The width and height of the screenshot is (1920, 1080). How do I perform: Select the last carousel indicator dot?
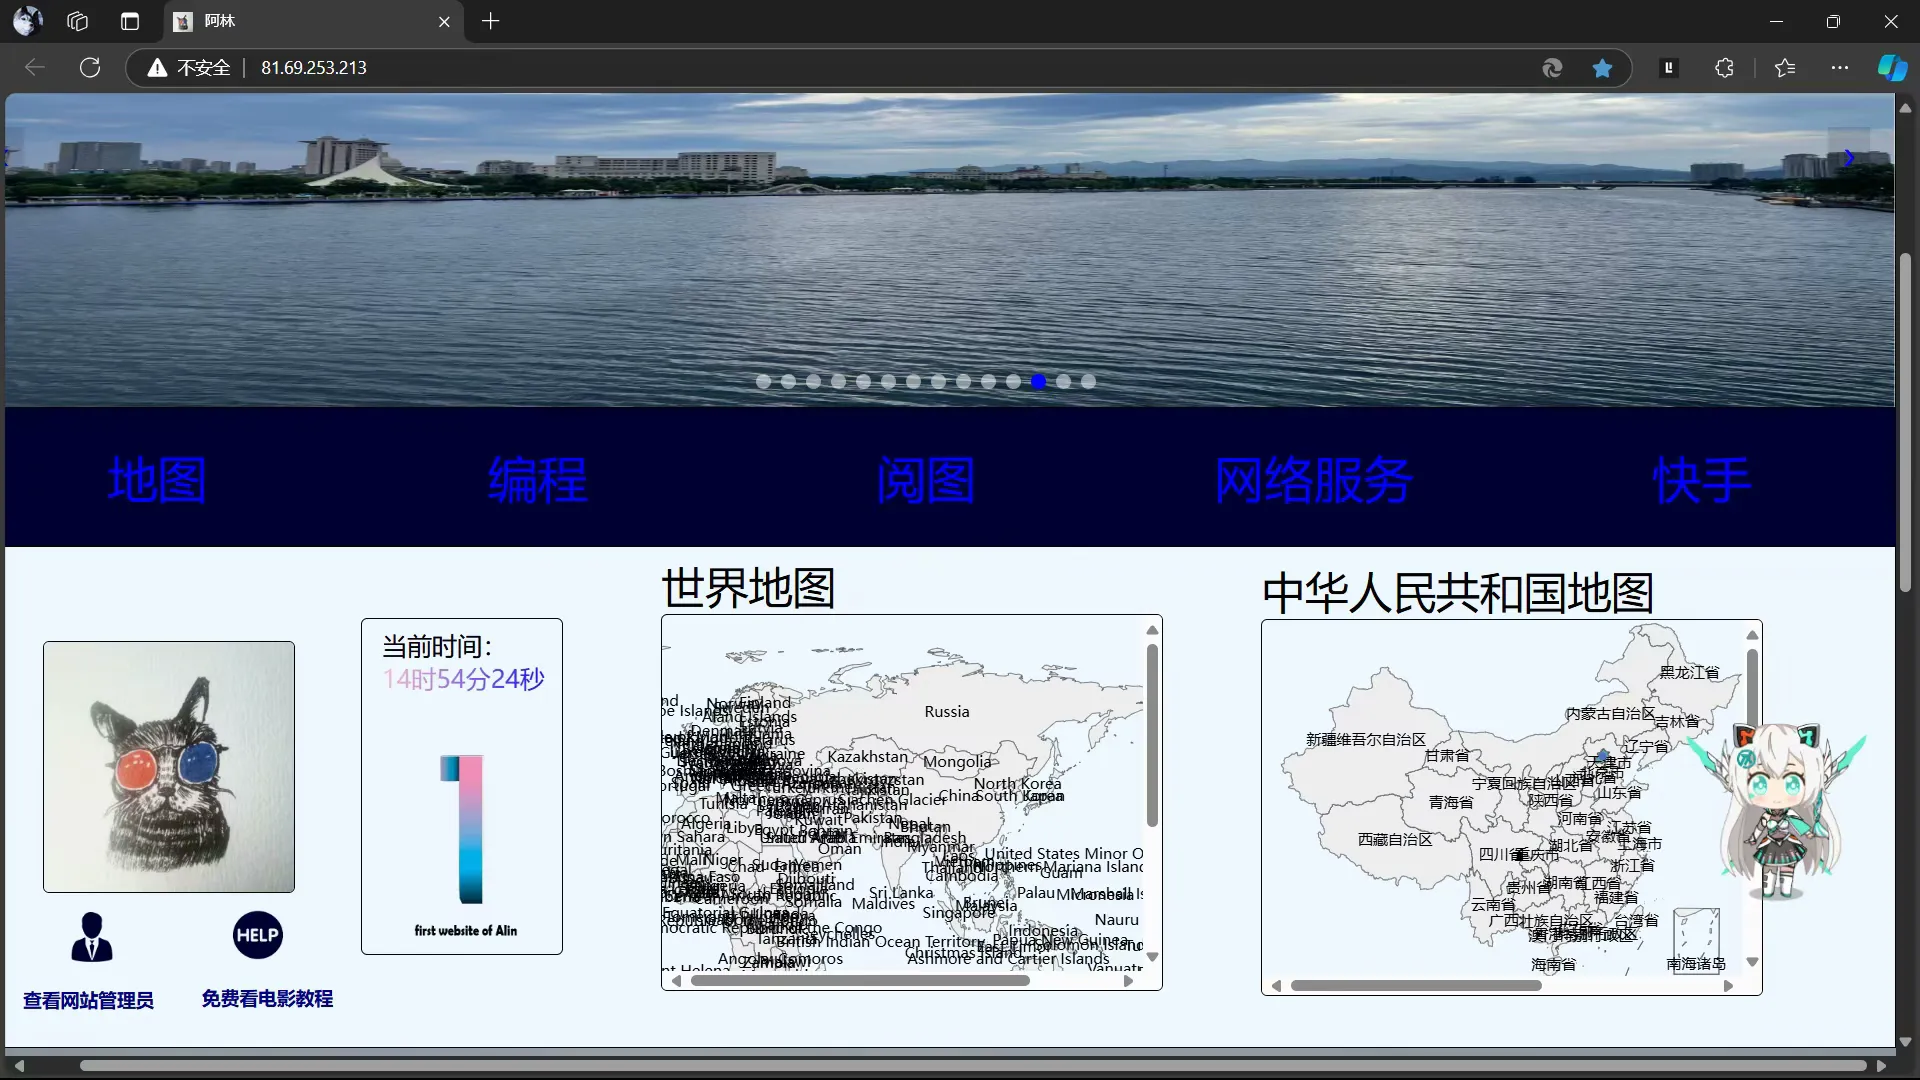point(1088,381)
